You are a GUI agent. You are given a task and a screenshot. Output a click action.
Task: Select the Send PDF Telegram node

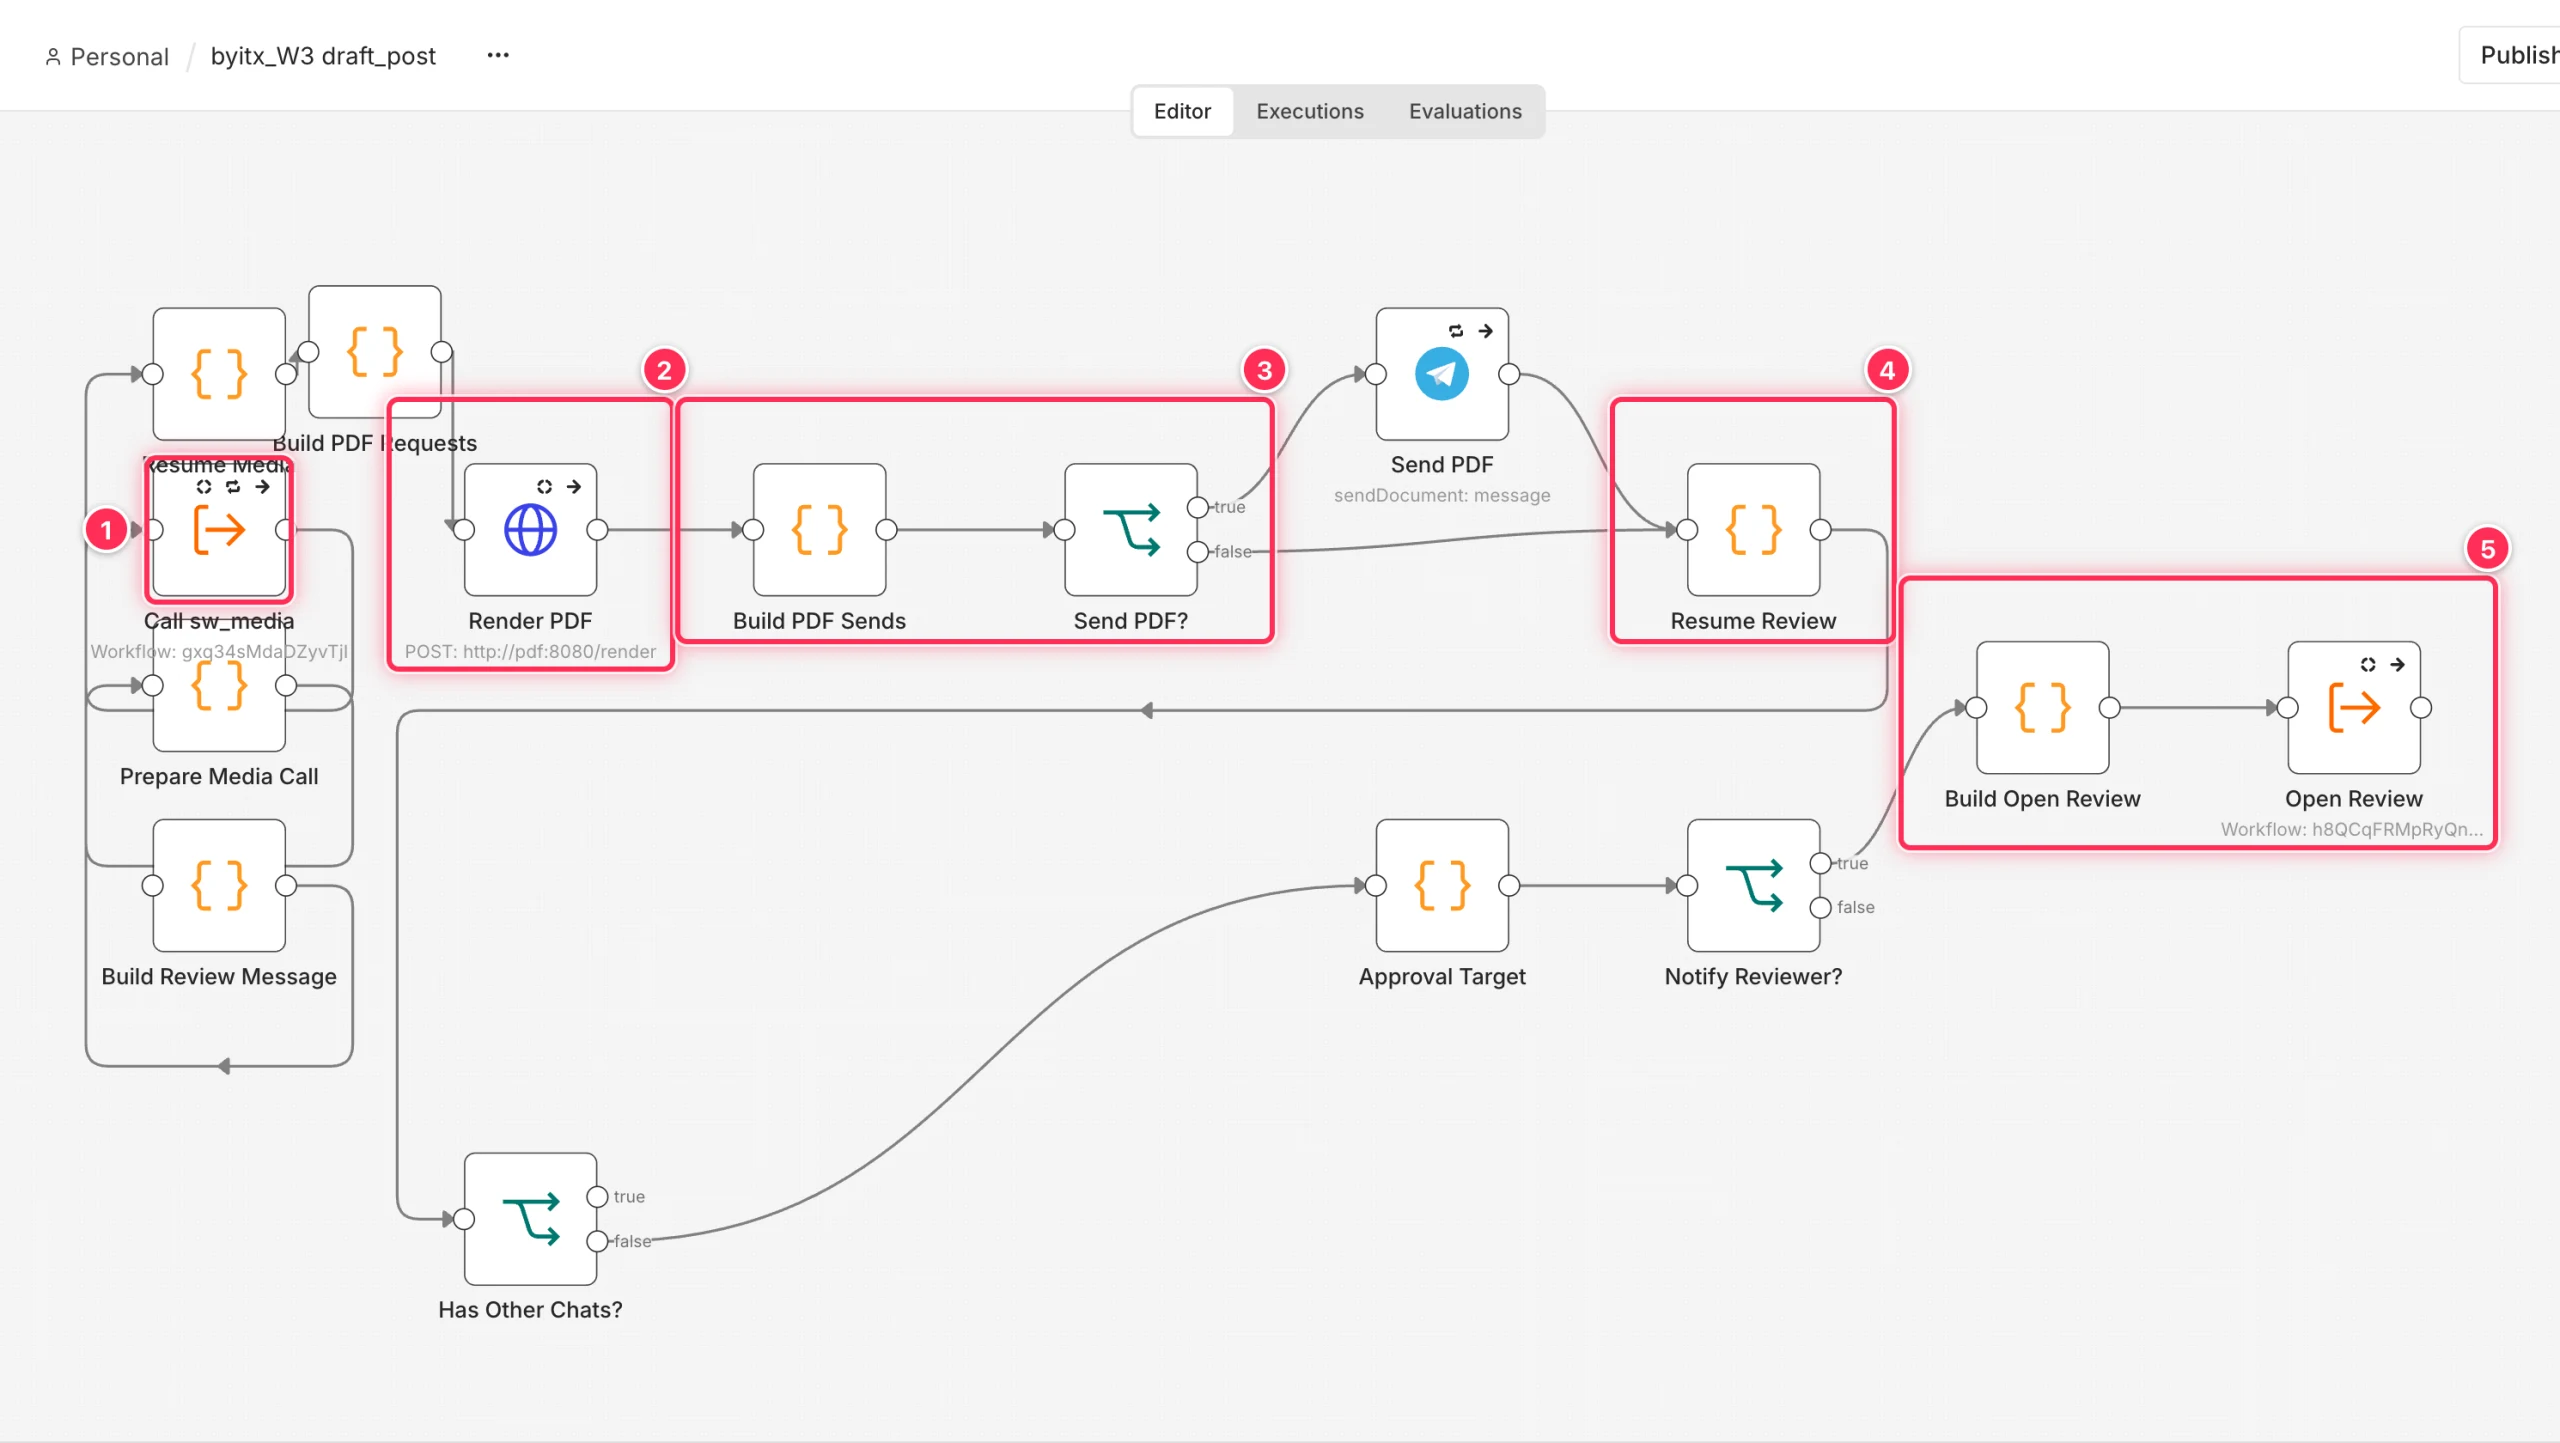(1441, 374)
